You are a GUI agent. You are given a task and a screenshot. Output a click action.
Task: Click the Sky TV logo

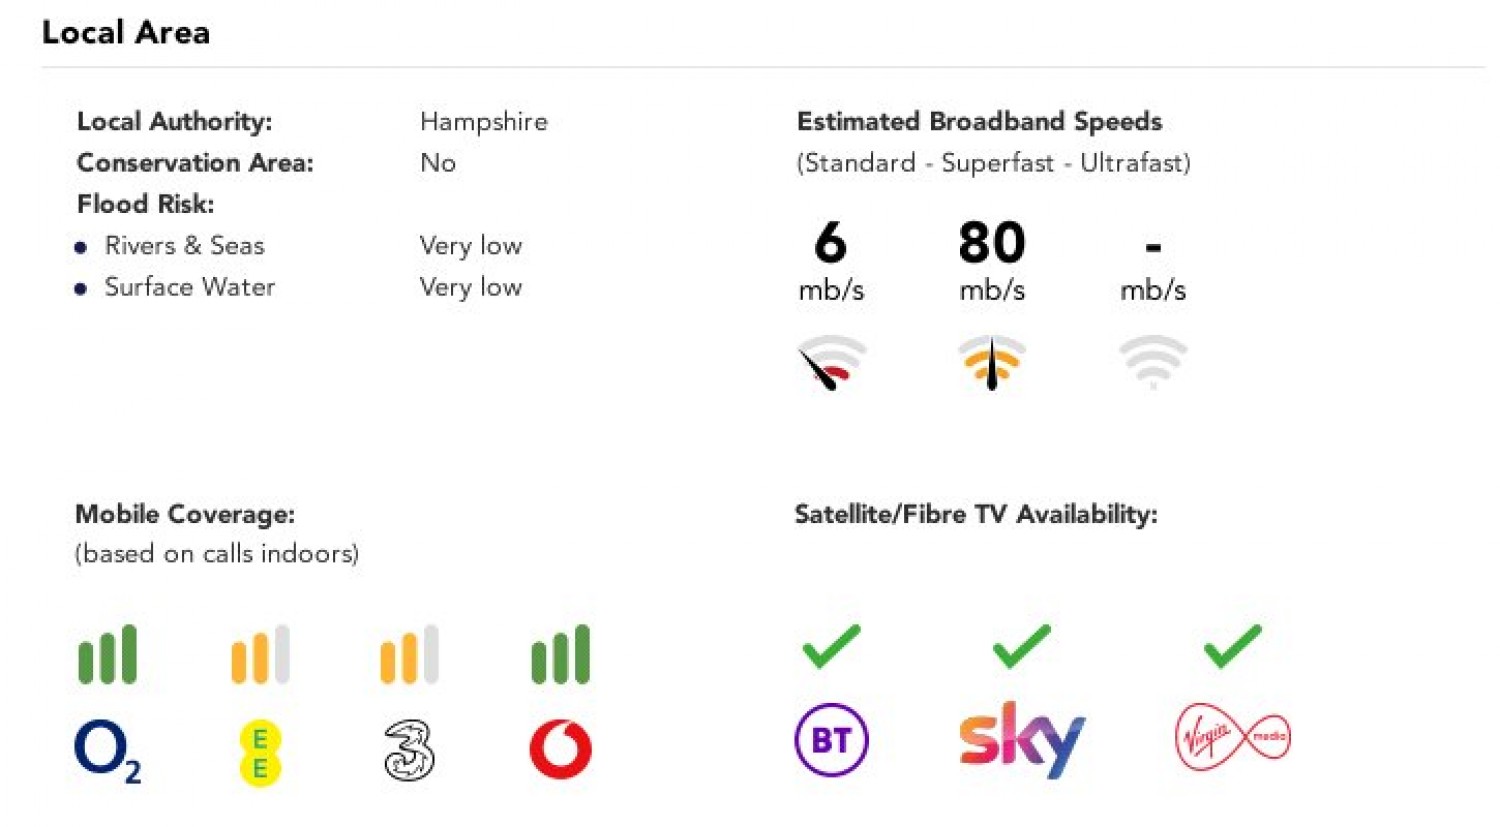1021,740
